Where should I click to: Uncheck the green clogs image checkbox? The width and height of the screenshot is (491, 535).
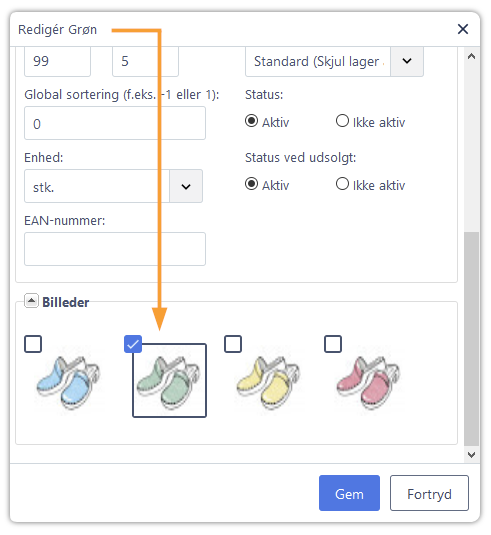[133, 344]
